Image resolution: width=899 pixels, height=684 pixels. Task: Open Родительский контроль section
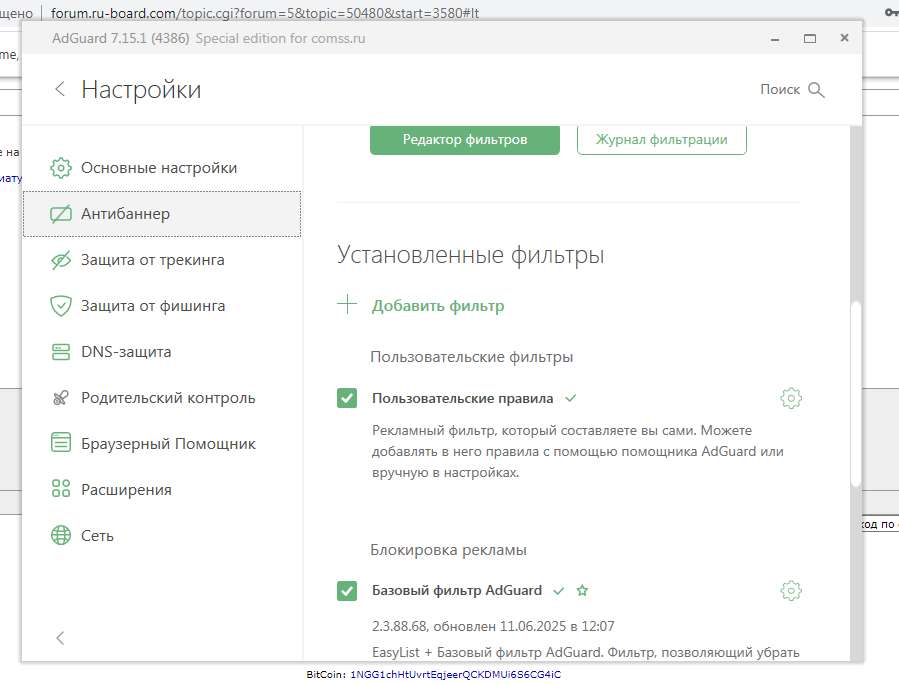click(162, 397)
